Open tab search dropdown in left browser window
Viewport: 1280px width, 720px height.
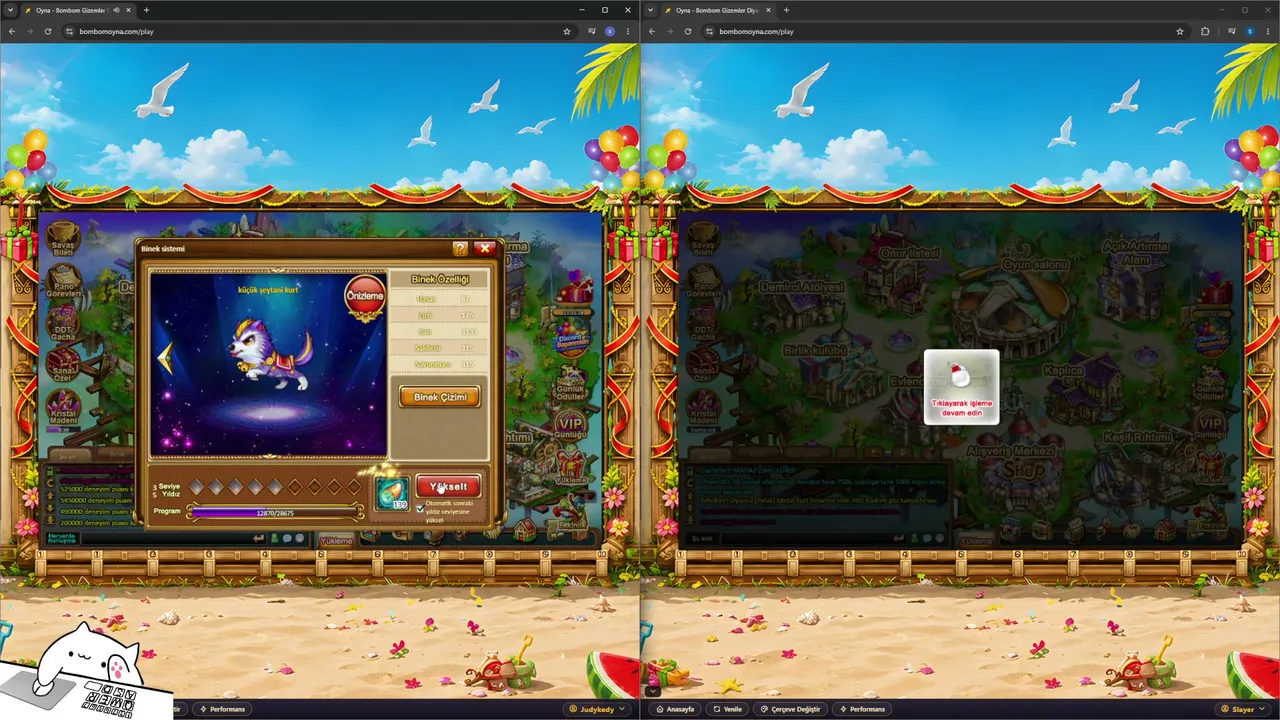[11, 10]
